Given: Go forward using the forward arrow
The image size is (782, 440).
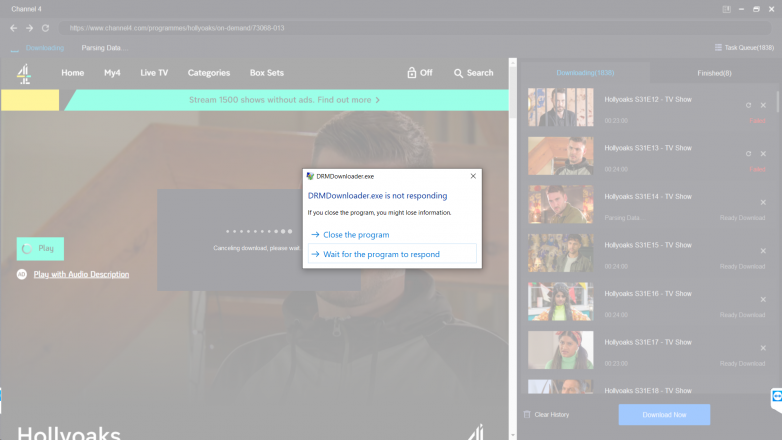Looking at the screenshot, I should tap(29, 28).
